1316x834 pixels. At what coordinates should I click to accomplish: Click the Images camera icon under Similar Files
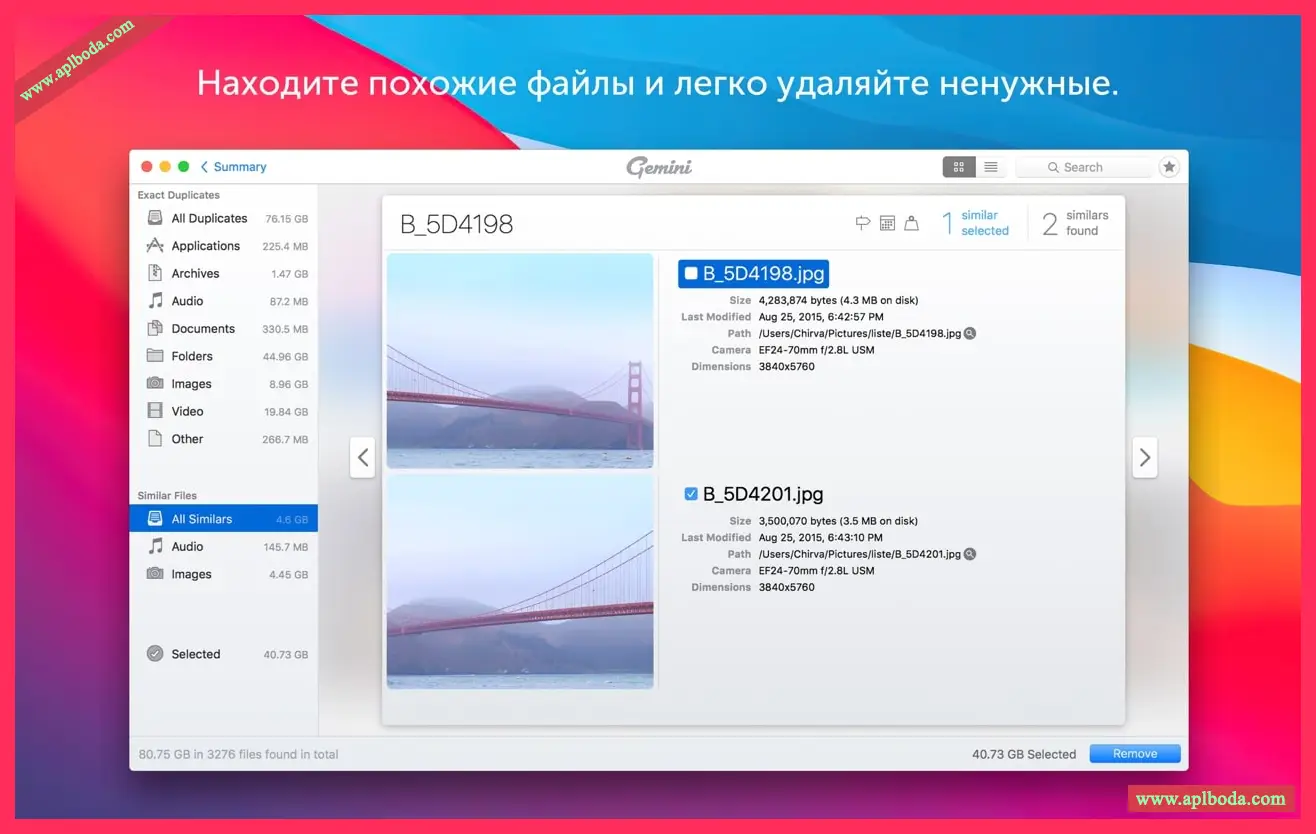click(155, 574)
